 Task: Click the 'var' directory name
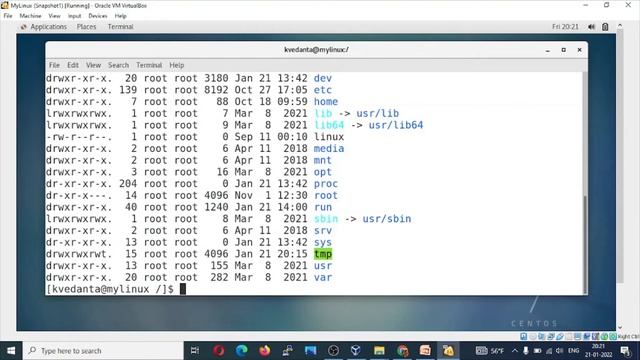coord(323,278)
